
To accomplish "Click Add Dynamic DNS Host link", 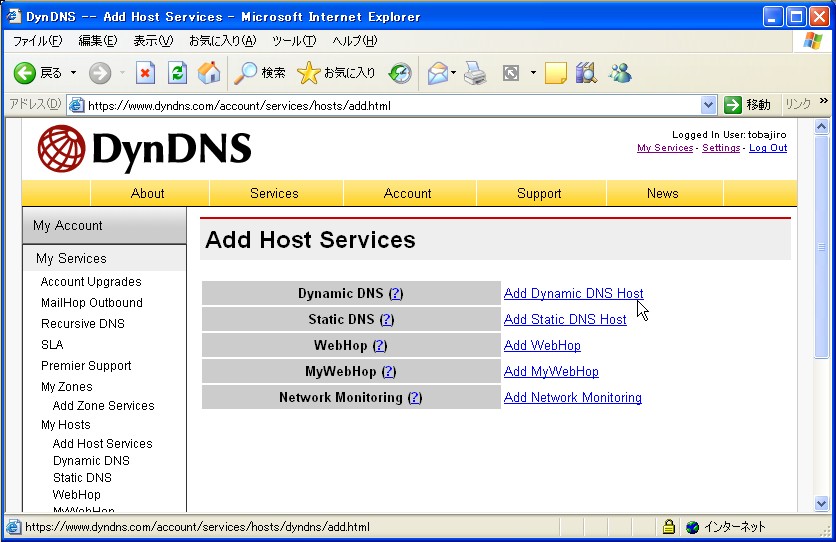I will 574,294.
